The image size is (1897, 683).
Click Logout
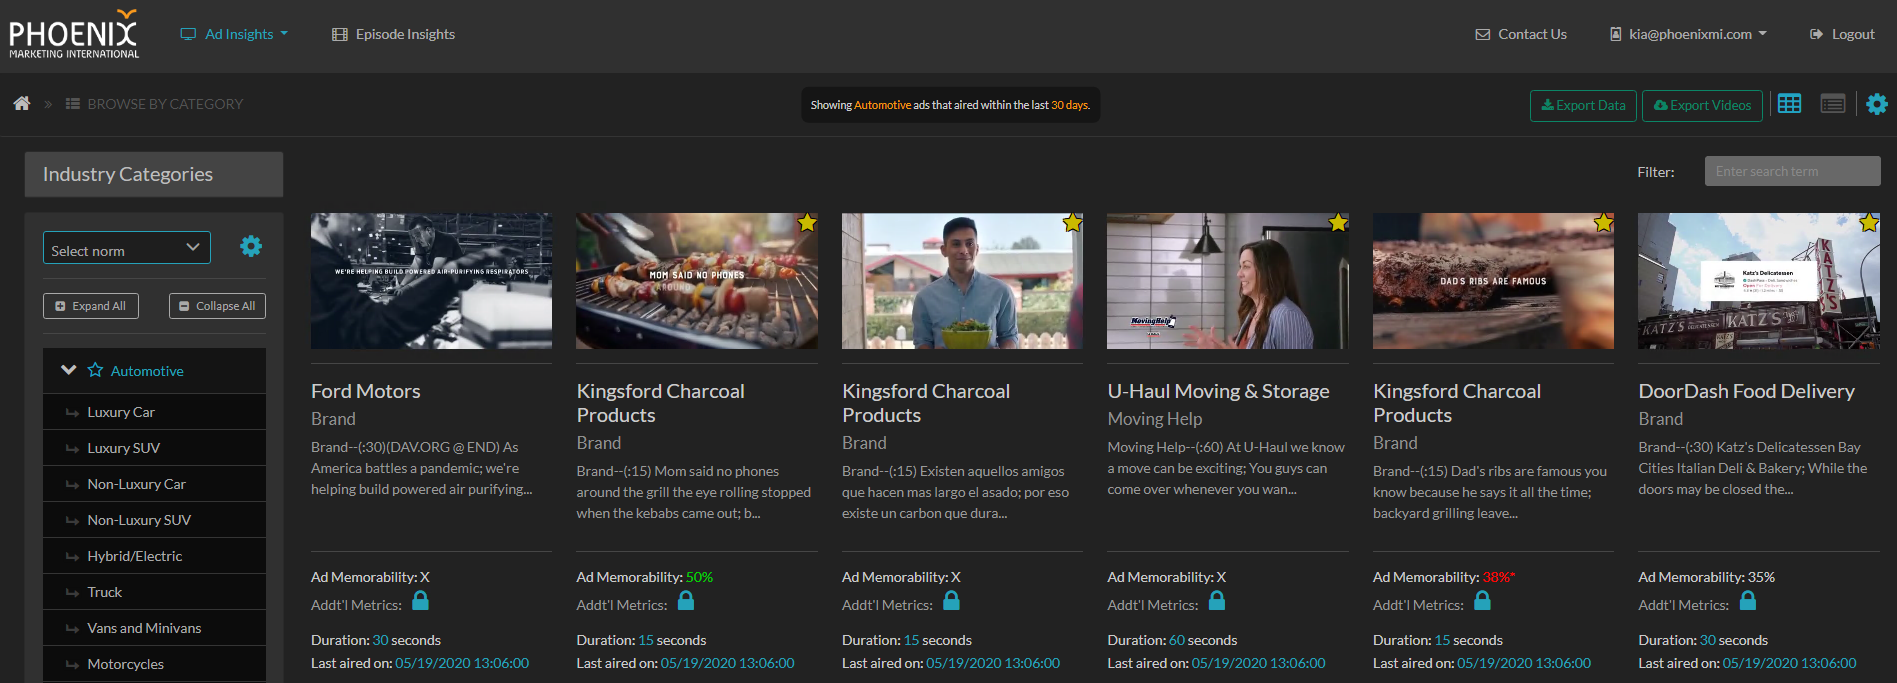click(x=1842, y=34)
